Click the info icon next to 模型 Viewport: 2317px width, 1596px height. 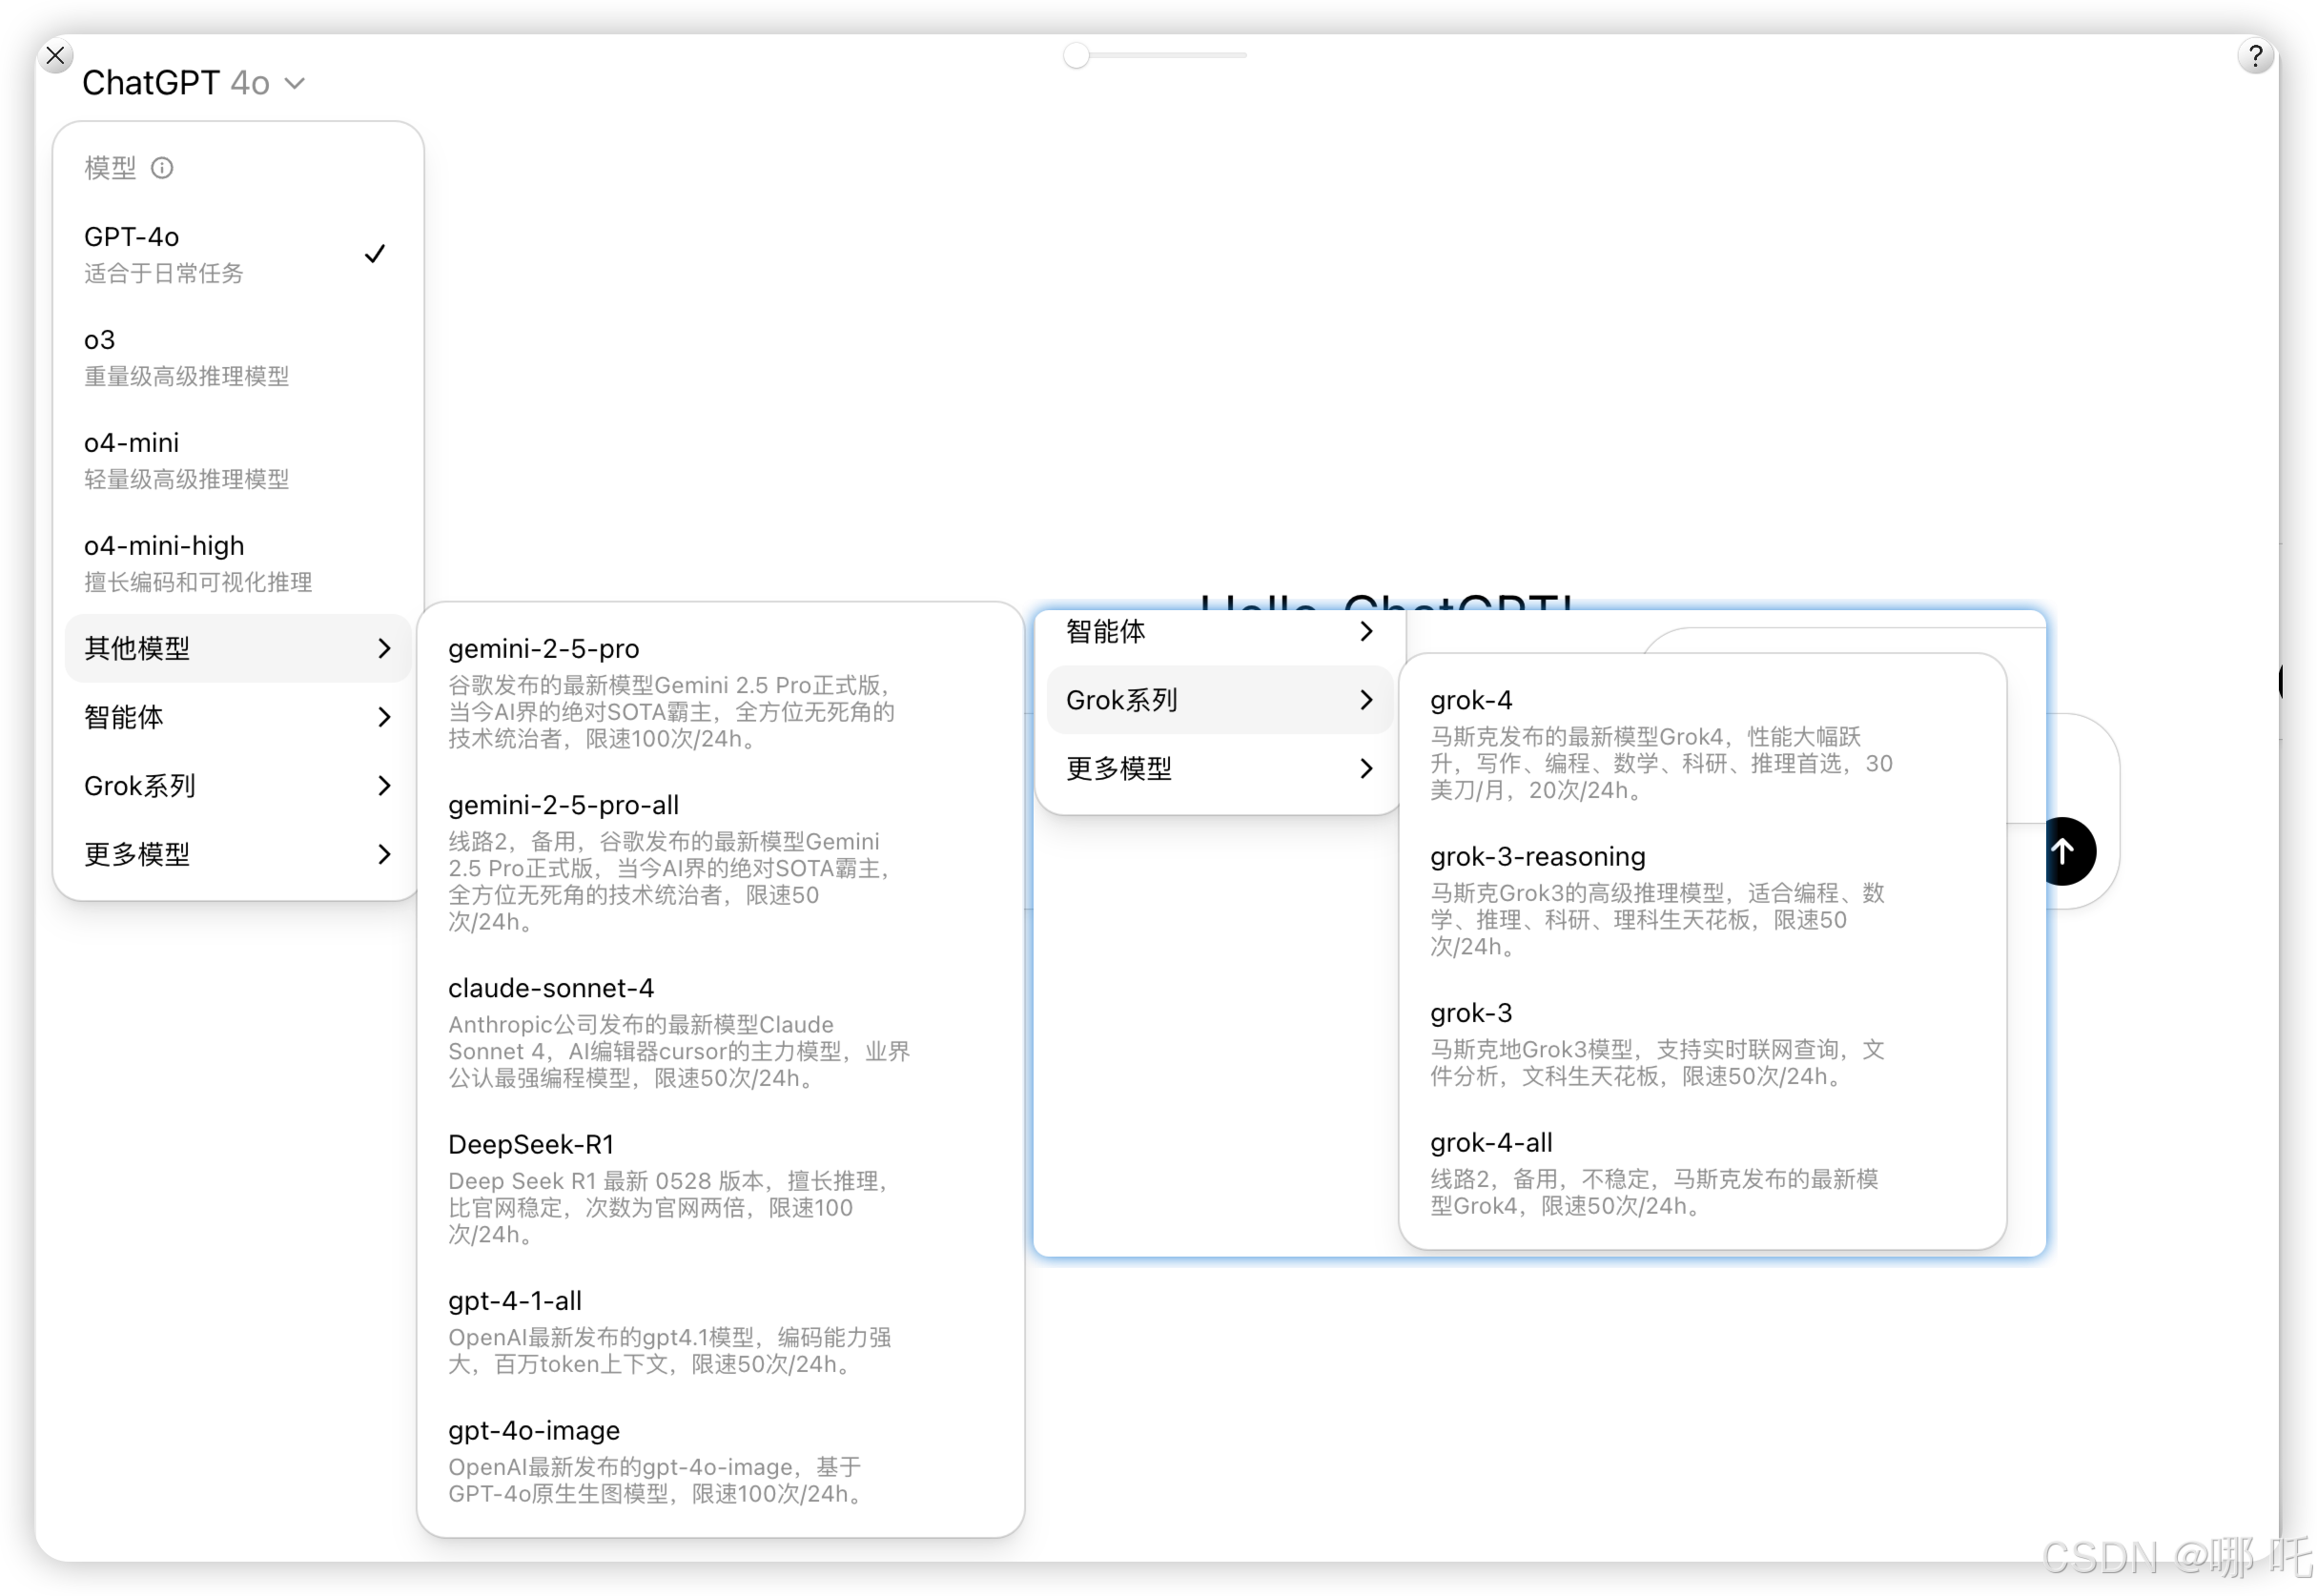click(162, 168)
